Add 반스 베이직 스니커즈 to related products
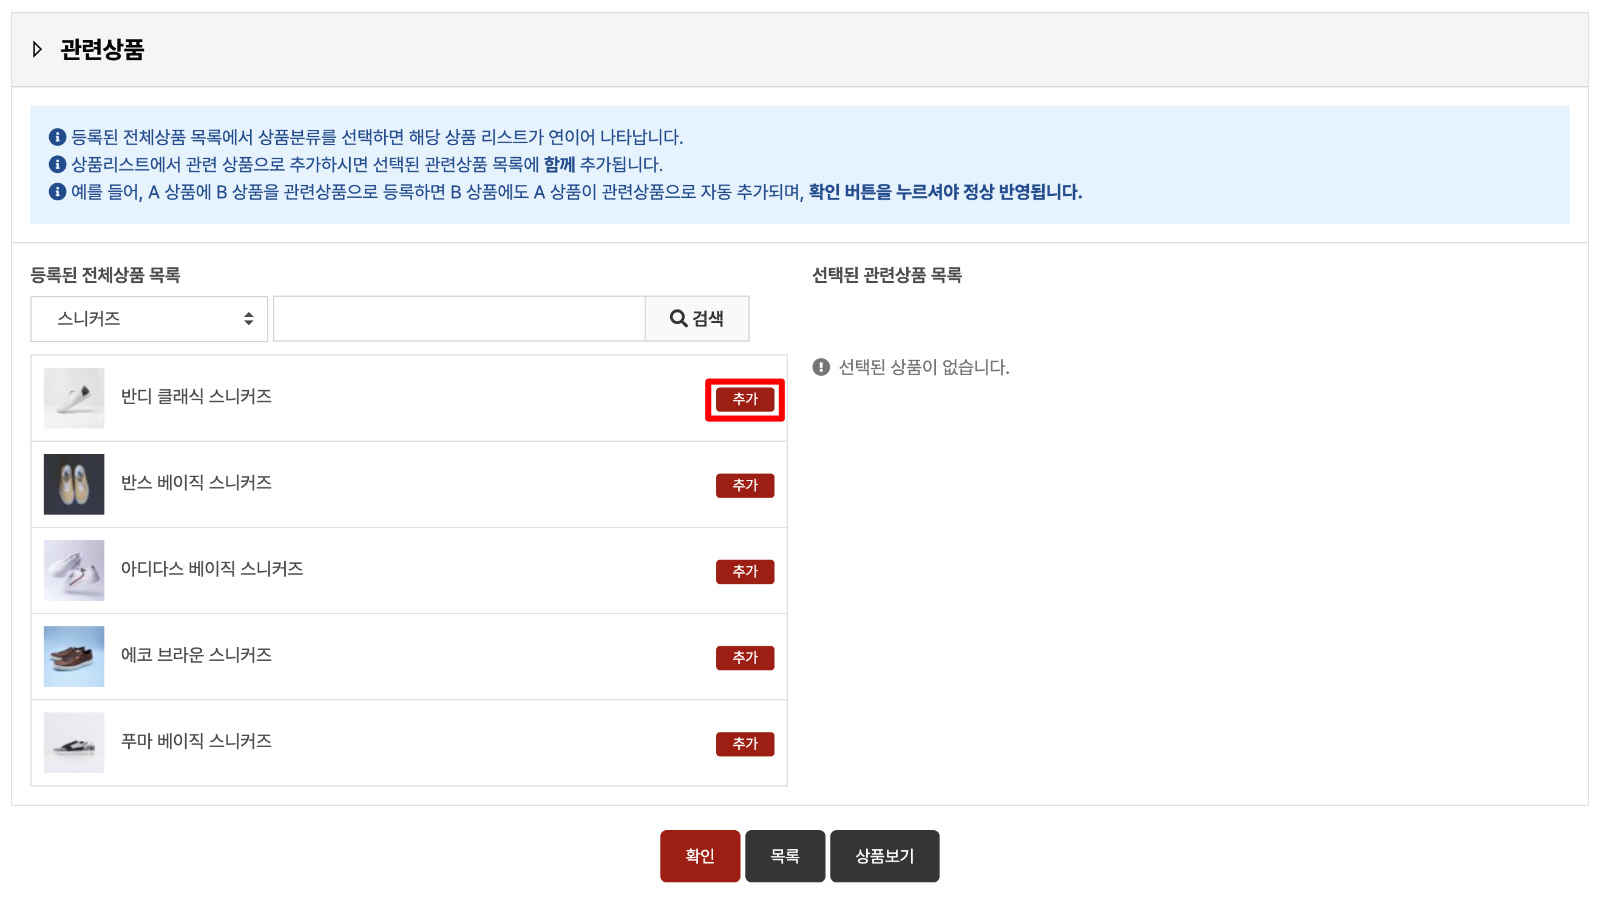The image size is (1600, 903). coord(745,485)
